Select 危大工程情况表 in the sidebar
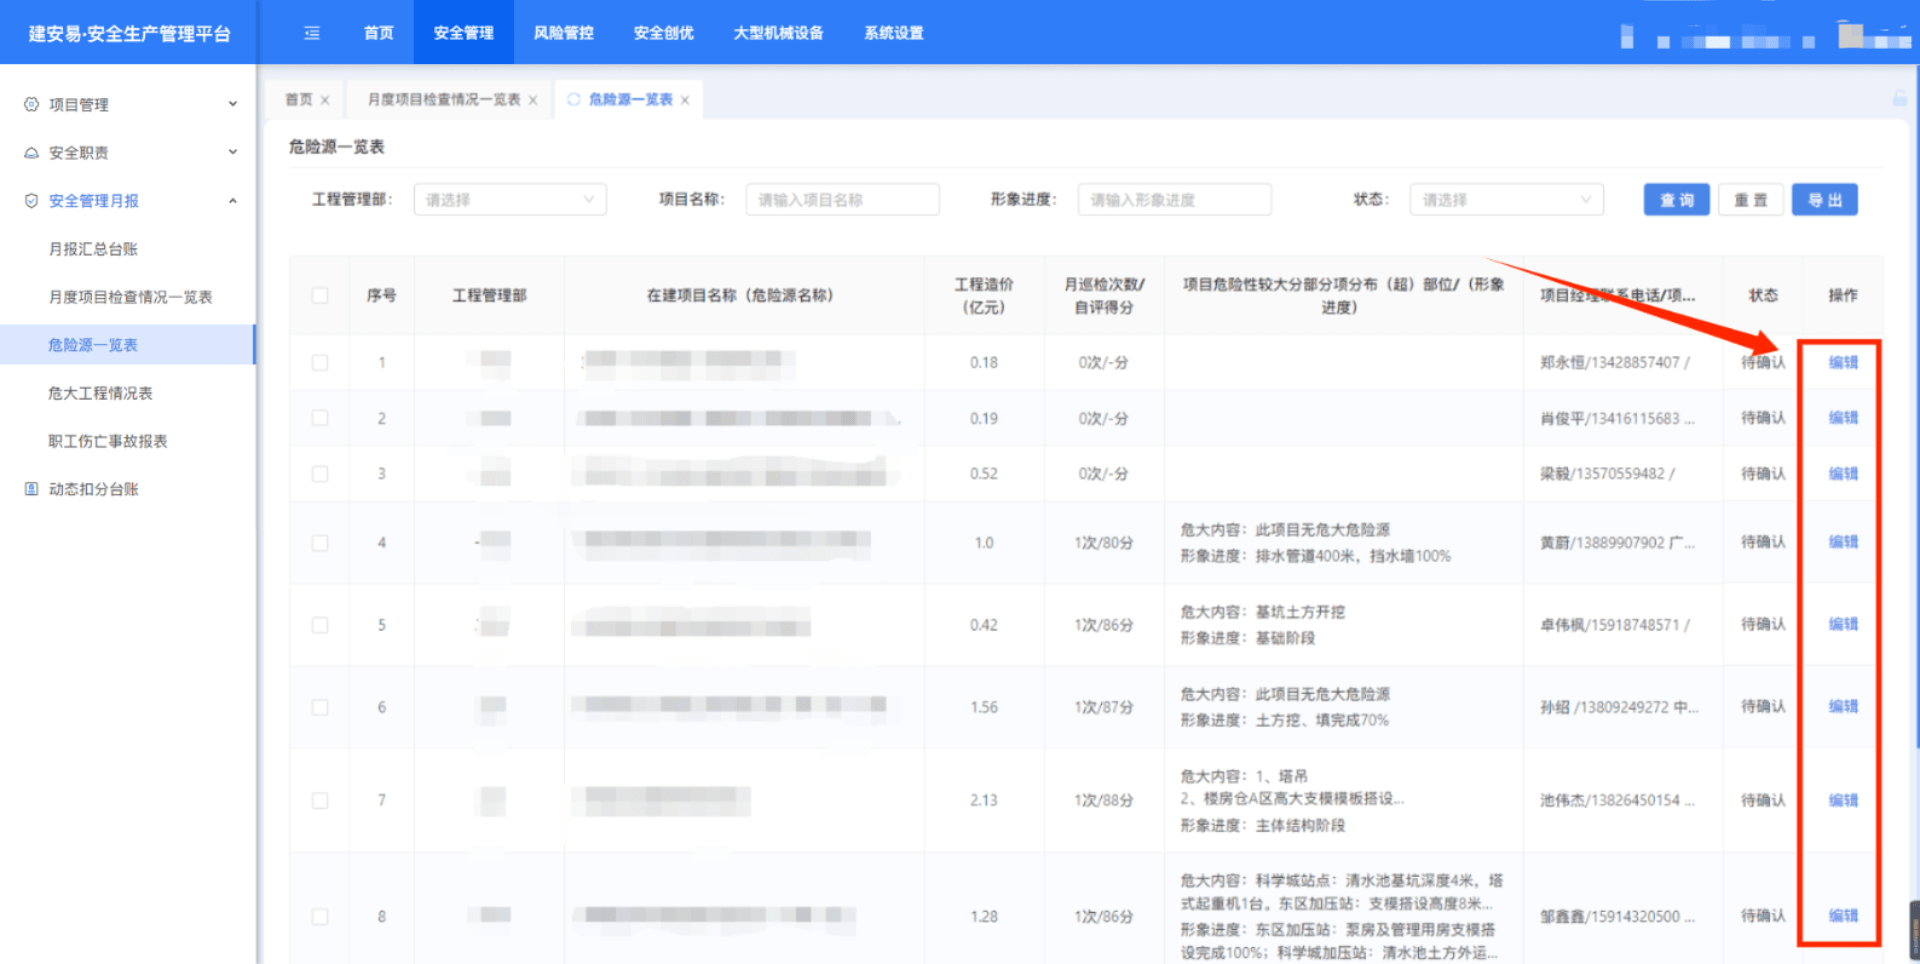This screenshot has height=964, width=1920. pyautogui.click(x=100, y=393)
